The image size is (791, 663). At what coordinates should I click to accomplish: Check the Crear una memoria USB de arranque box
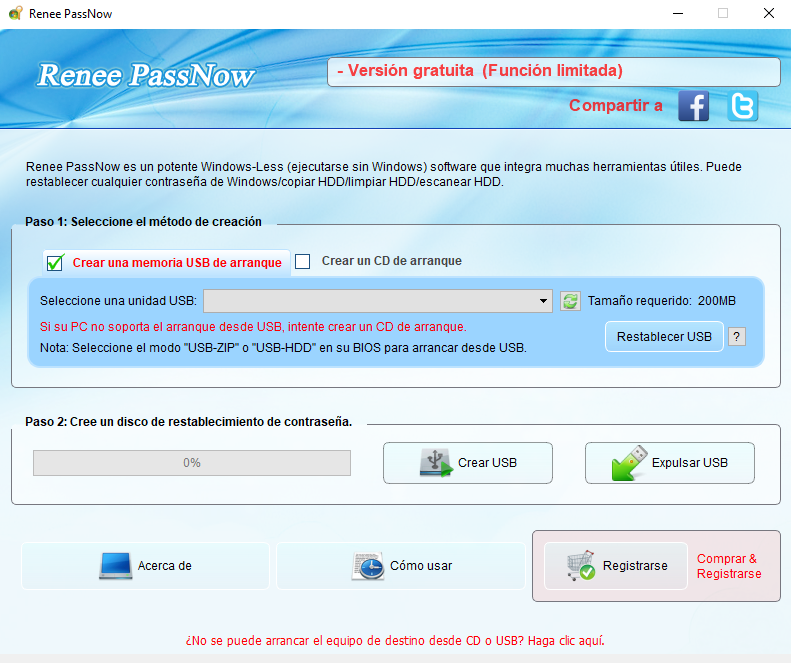point(55,263)
